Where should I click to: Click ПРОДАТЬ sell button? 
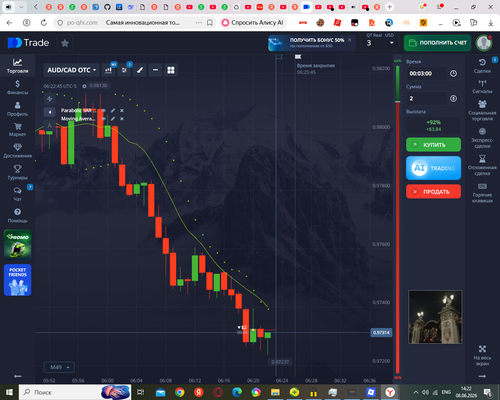(433, 192)
